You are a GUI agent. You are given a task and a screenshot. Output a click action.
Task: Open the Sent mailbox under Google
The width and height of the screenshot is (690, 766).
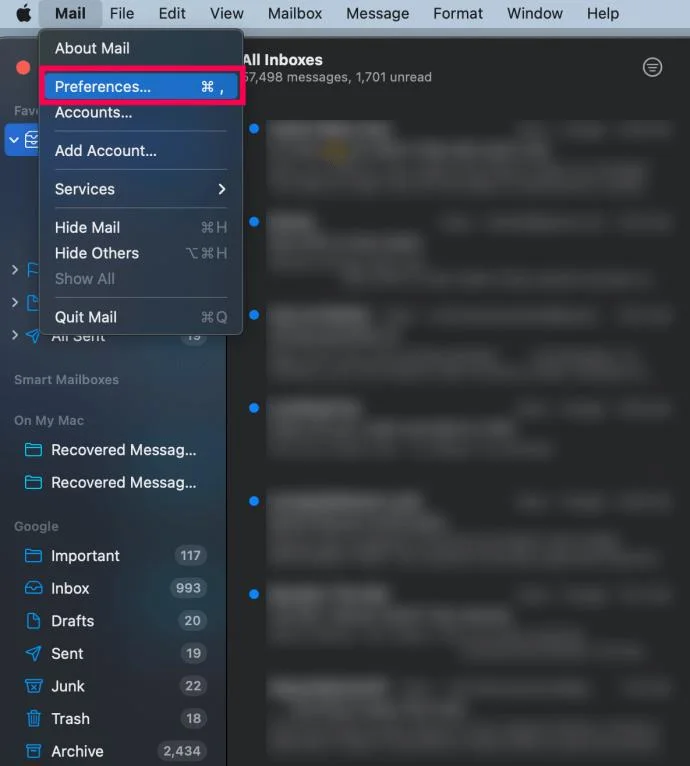click(113, 654)
